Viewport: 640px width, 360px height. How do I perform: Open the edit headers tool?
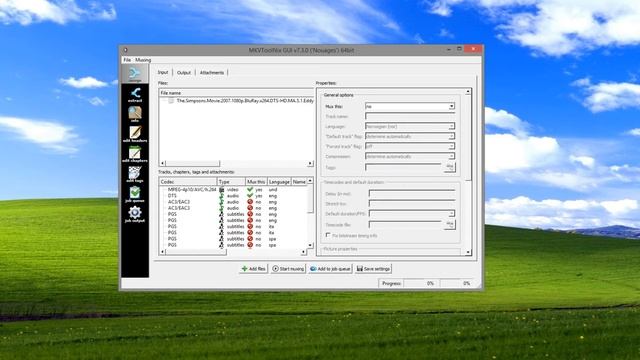135,134
